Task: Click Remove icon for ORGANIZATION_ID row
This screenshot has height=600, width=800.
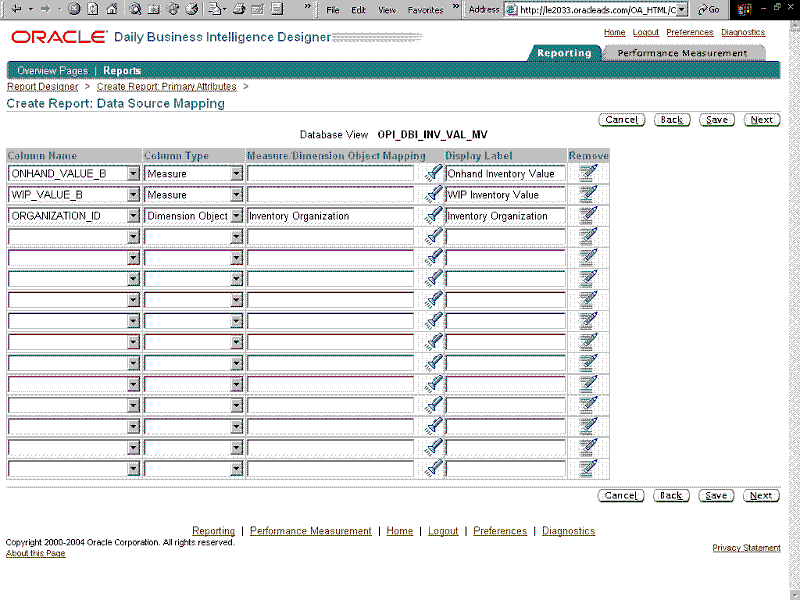Action: [x=588, y=215]
